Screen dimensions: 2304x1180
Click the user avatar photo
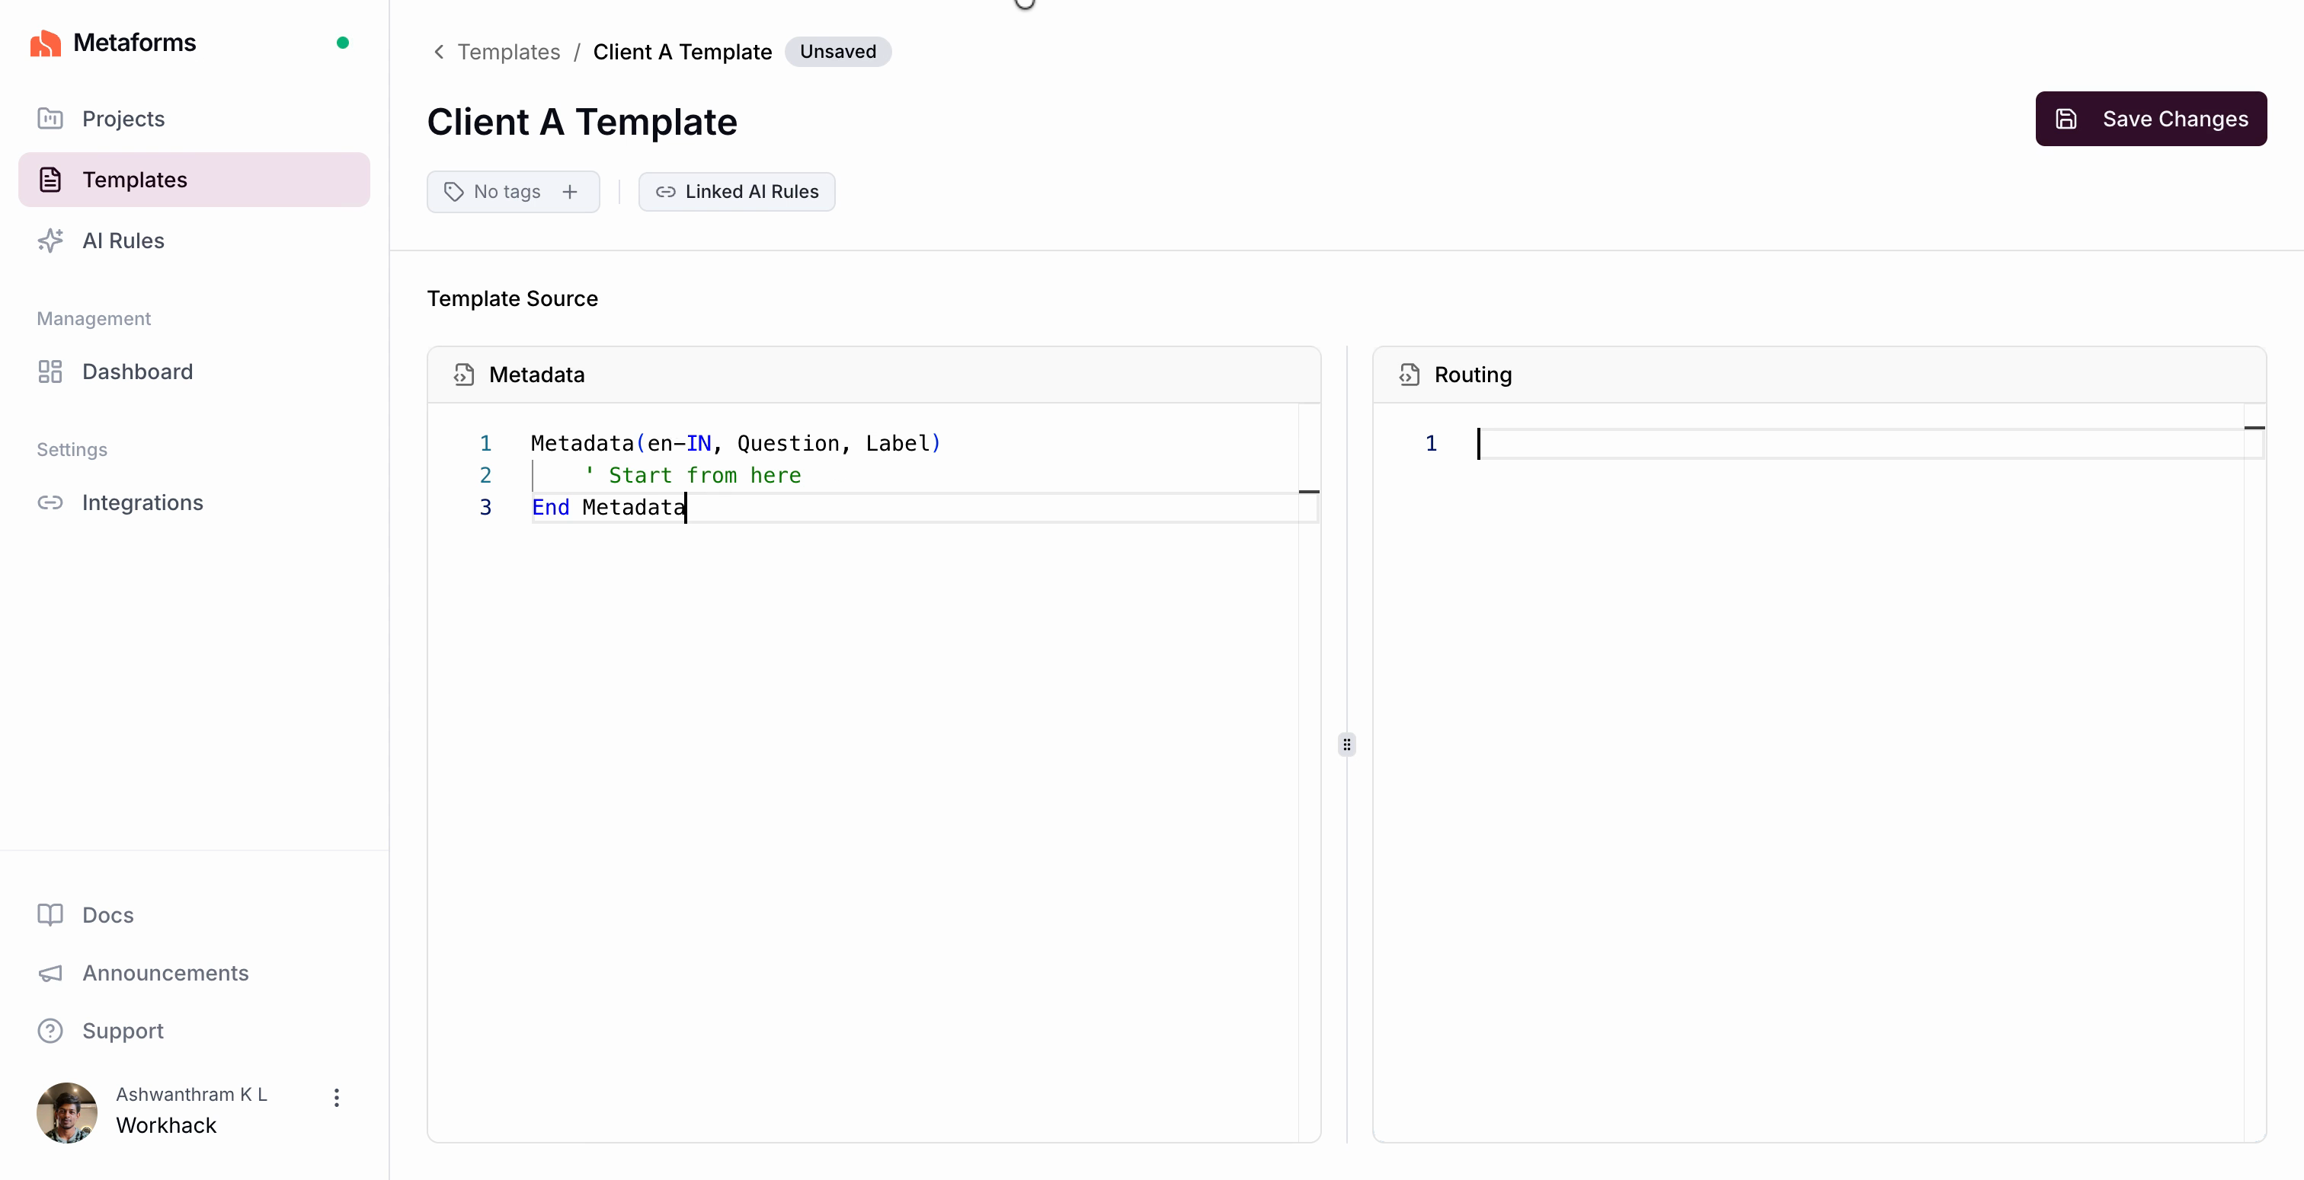click(67, 1112)
